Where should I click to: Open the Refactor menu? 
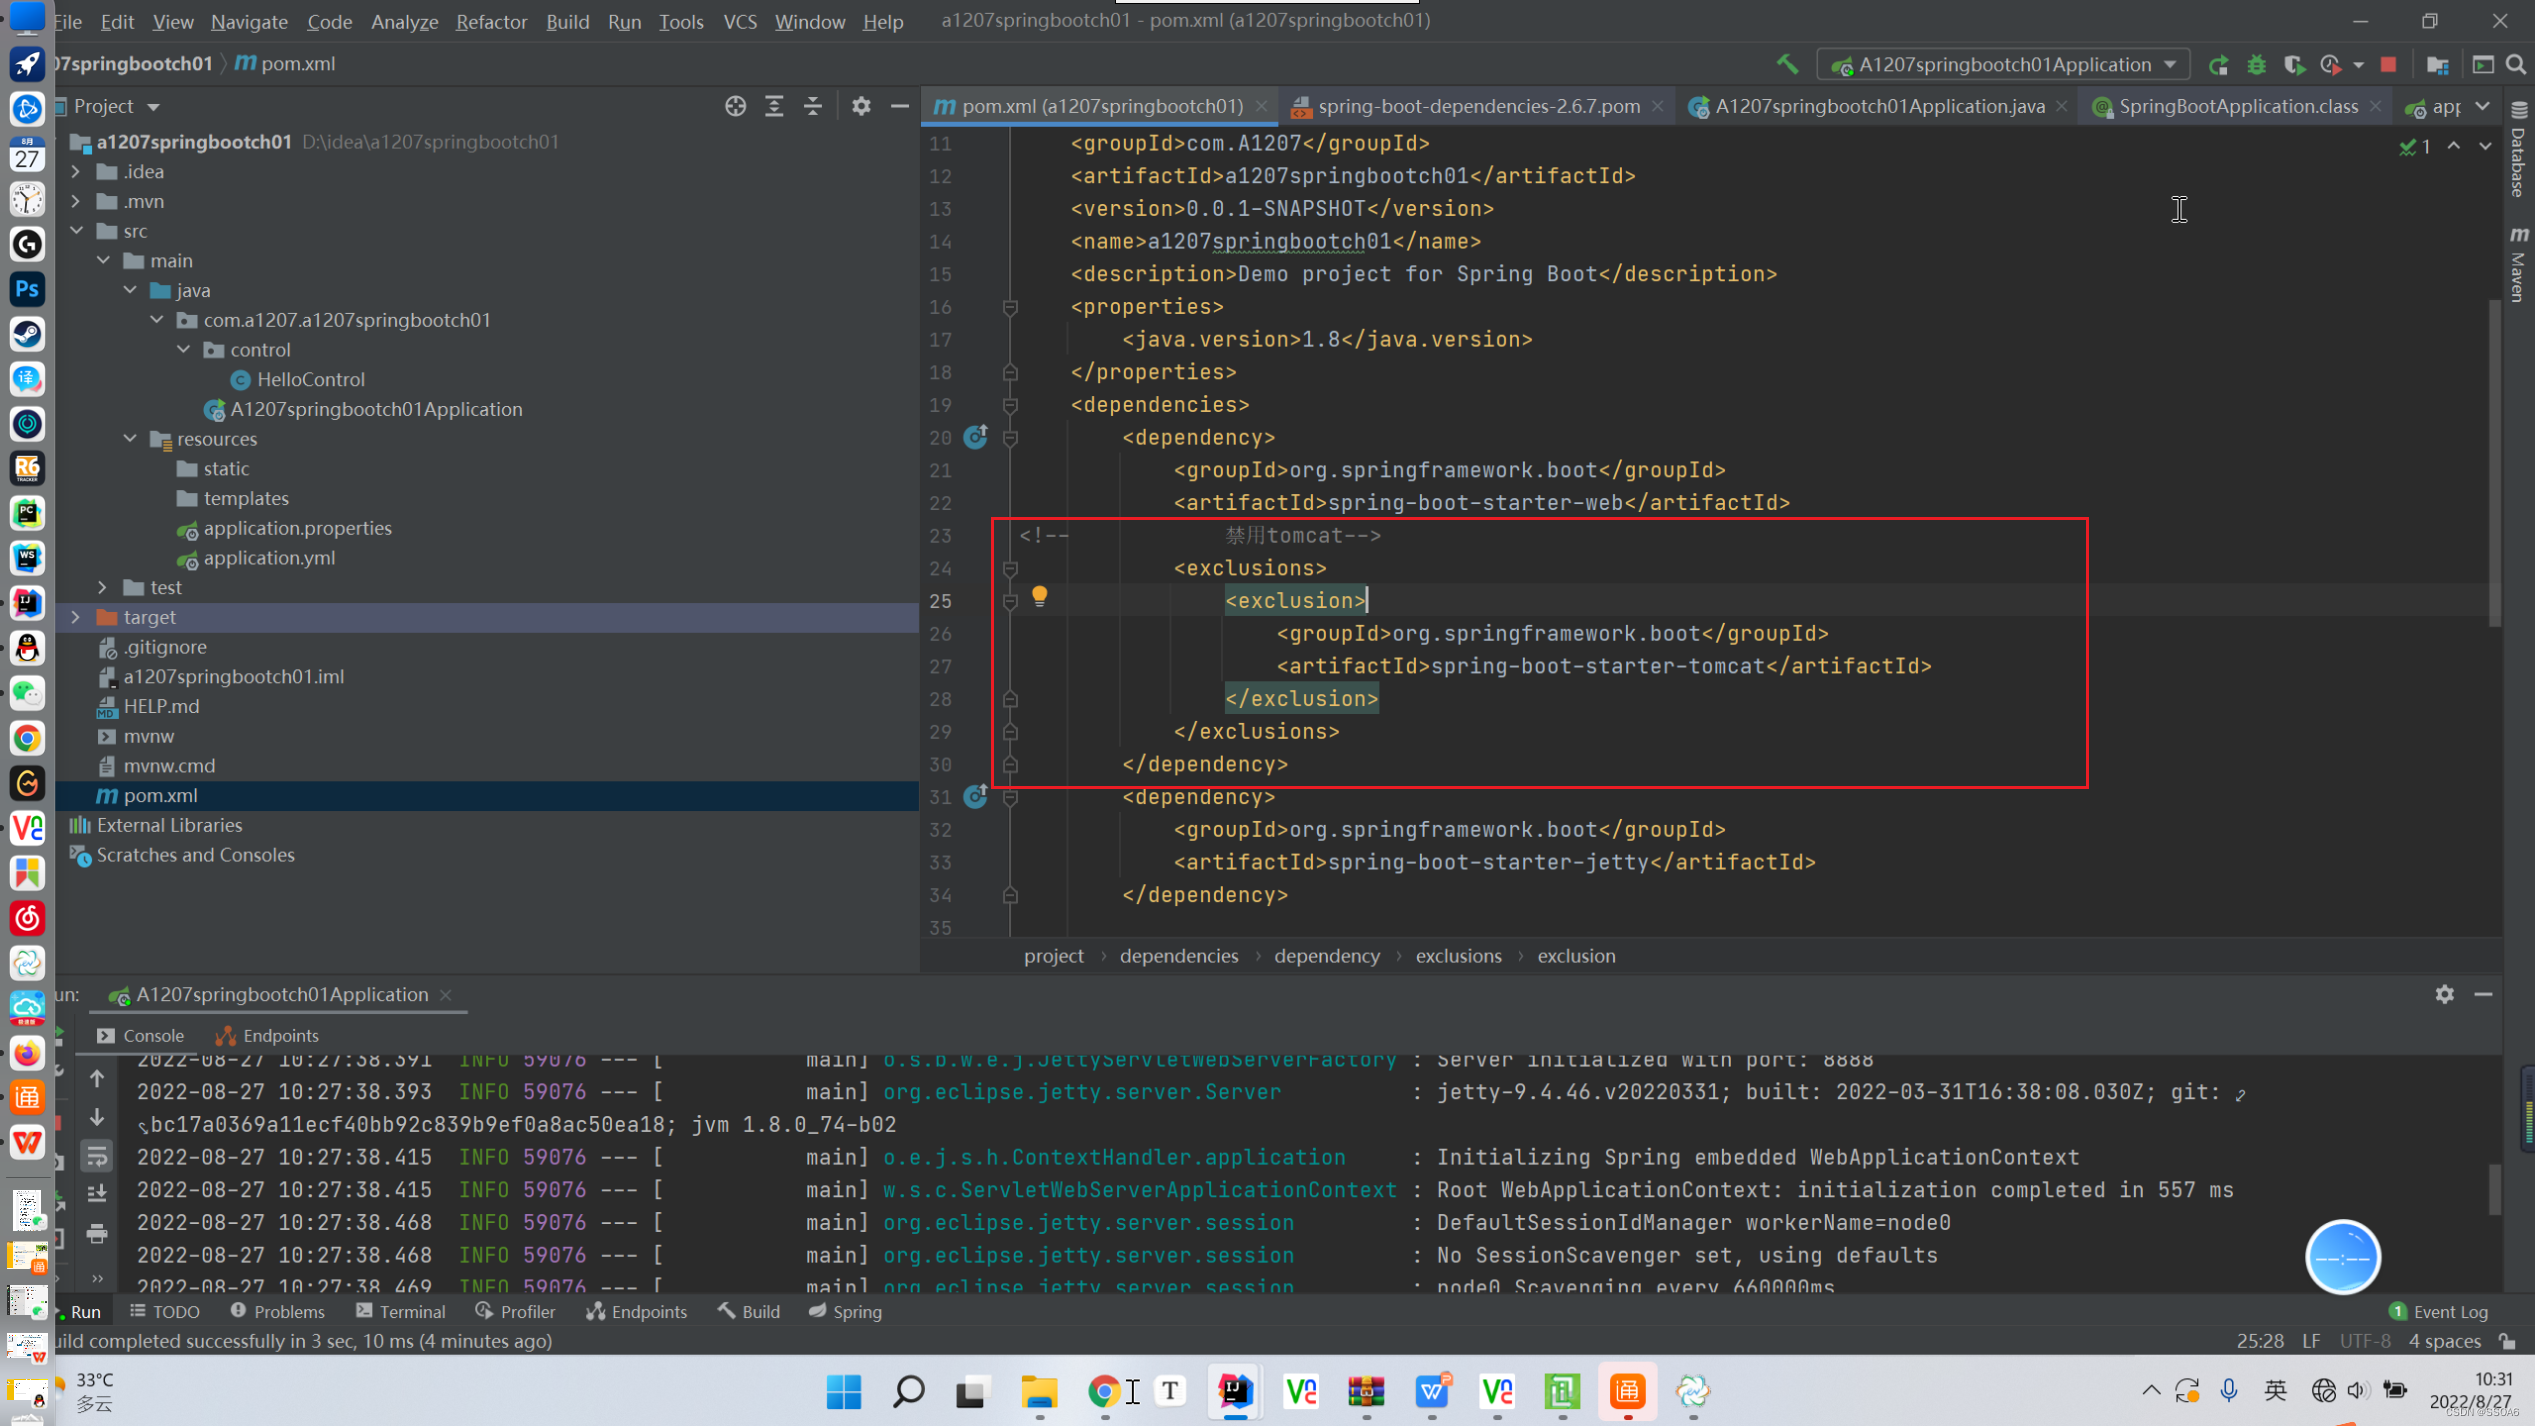point(491,21)
